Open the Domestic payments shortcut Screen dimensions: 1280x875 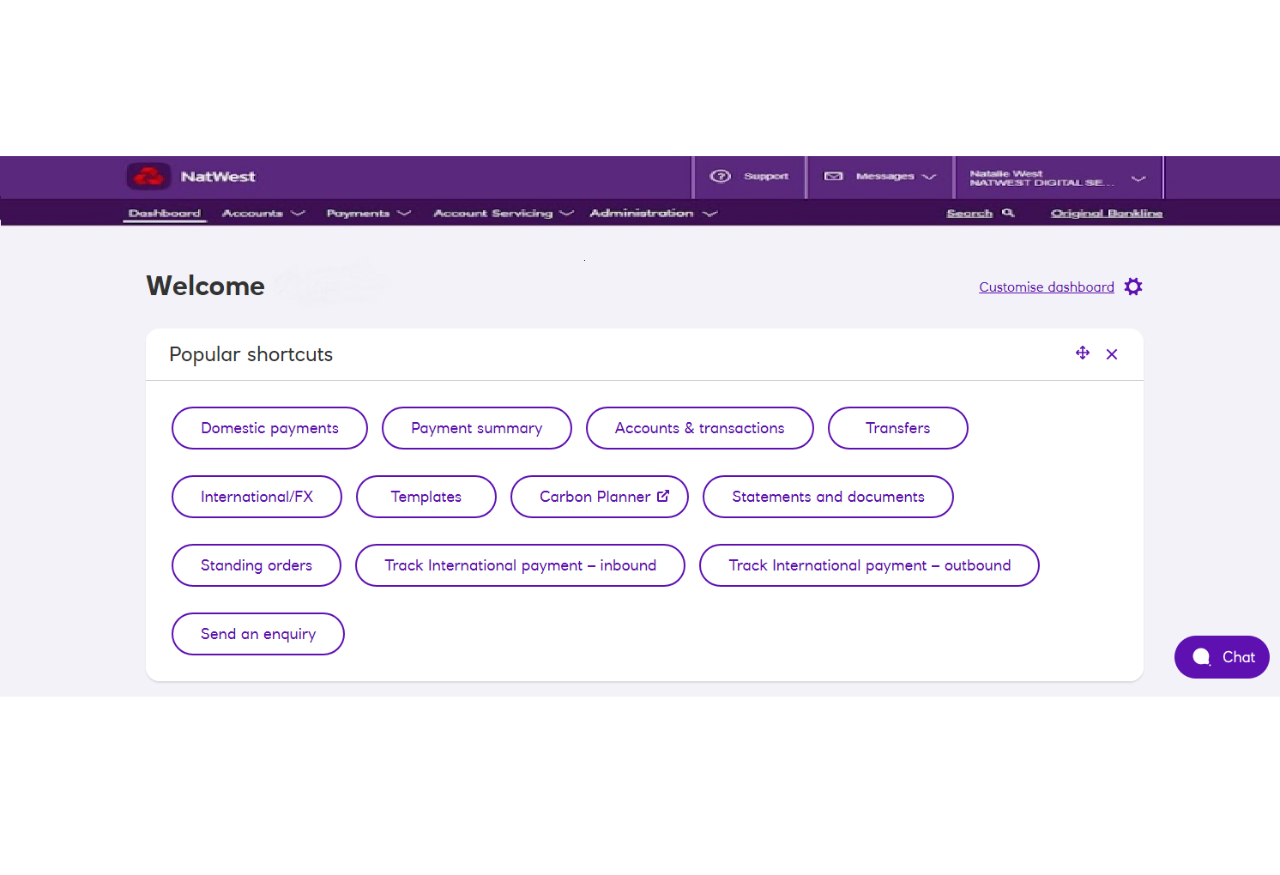click(x=269, y=428)
